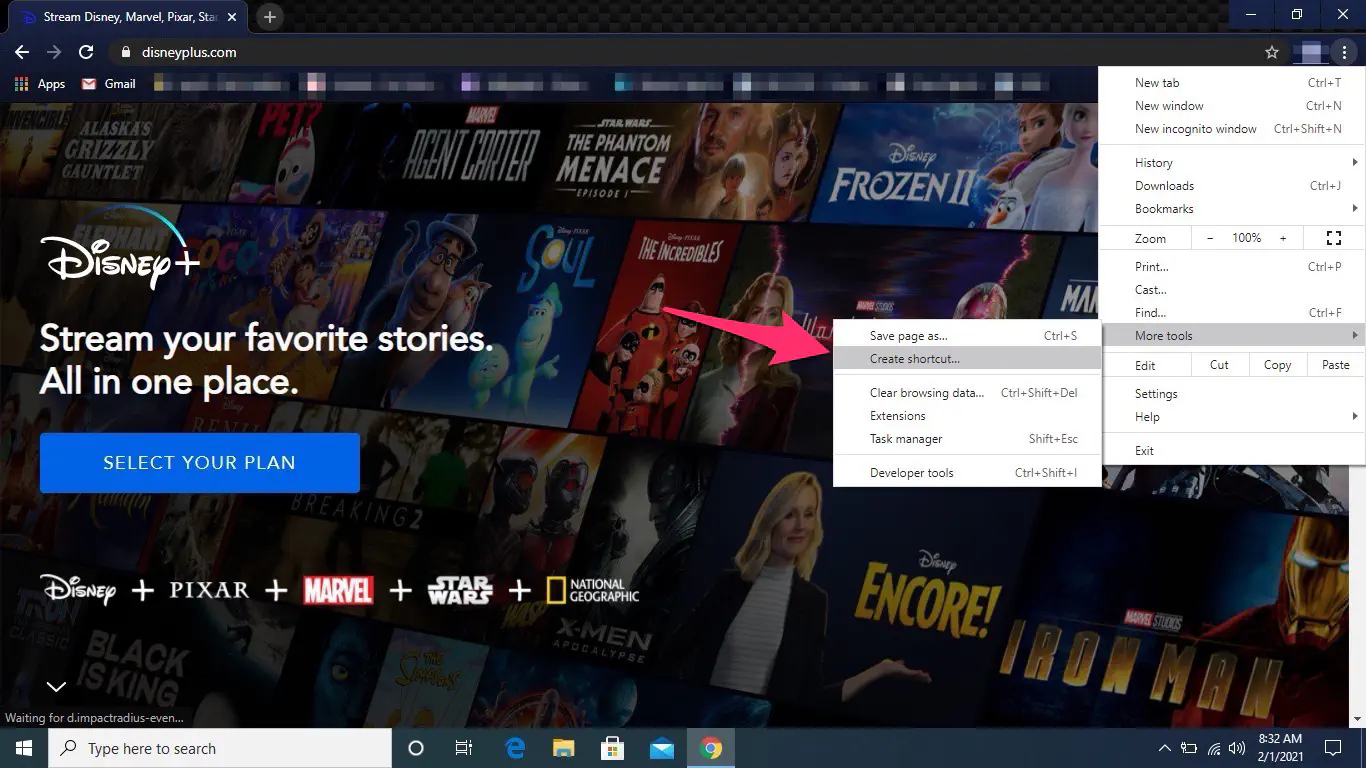Choose New tab from the Chrome menu
Screen dimensions: 1366x768
pyautogui.click(x=1232, y=83)
